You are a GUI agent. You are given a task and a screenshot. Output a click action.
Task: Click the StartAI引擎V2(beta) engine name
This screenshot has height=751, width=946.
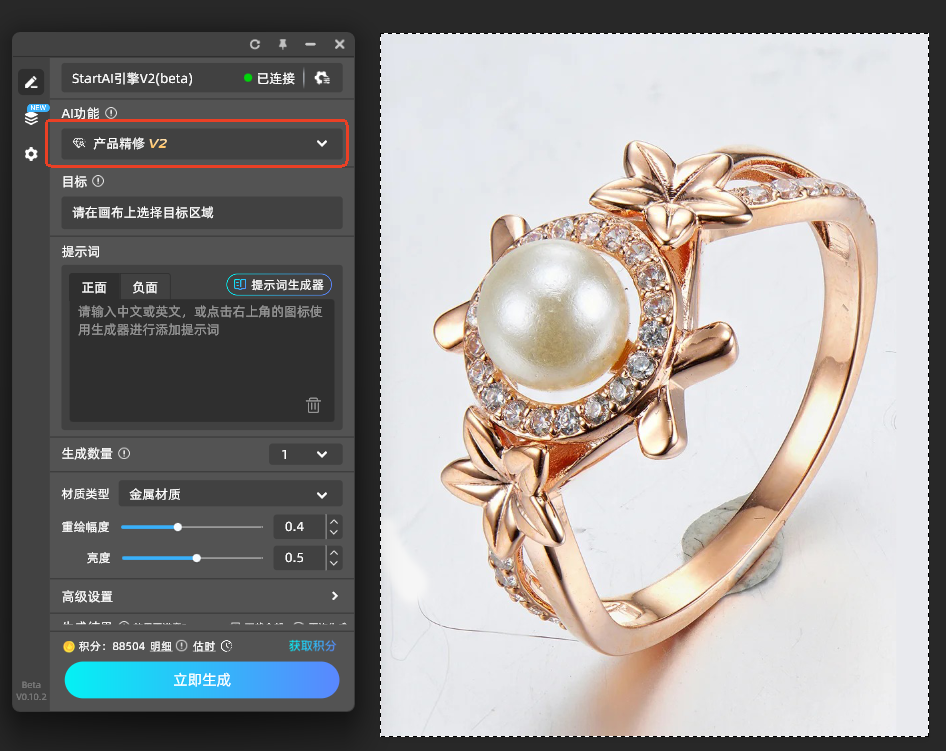click(132, 78)
